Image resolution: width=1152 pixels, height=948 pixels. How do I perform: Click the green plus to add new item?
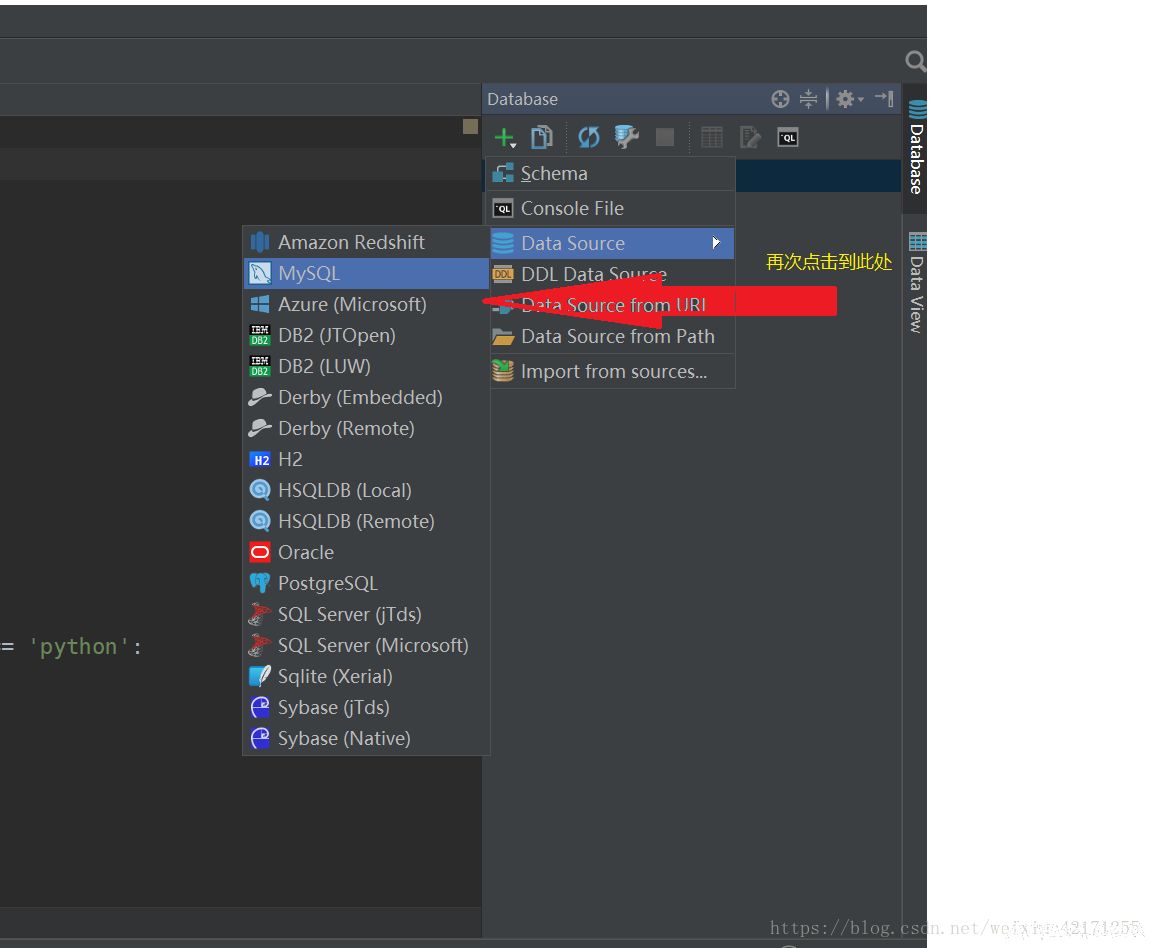(x=502, y=137)
